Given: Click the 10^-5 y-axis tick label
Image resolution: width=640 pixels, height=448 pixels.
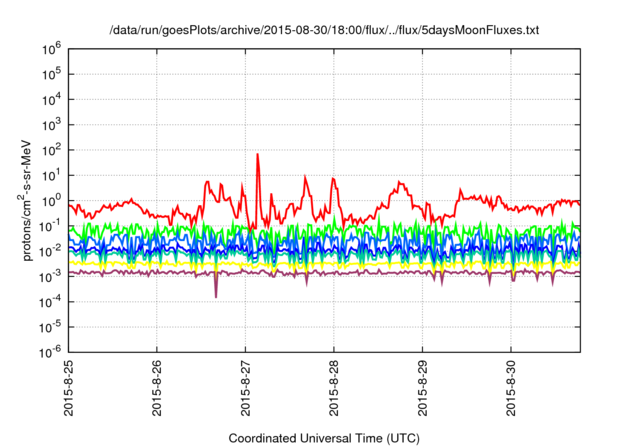Looking at the screenshot, I should [51, 328].
